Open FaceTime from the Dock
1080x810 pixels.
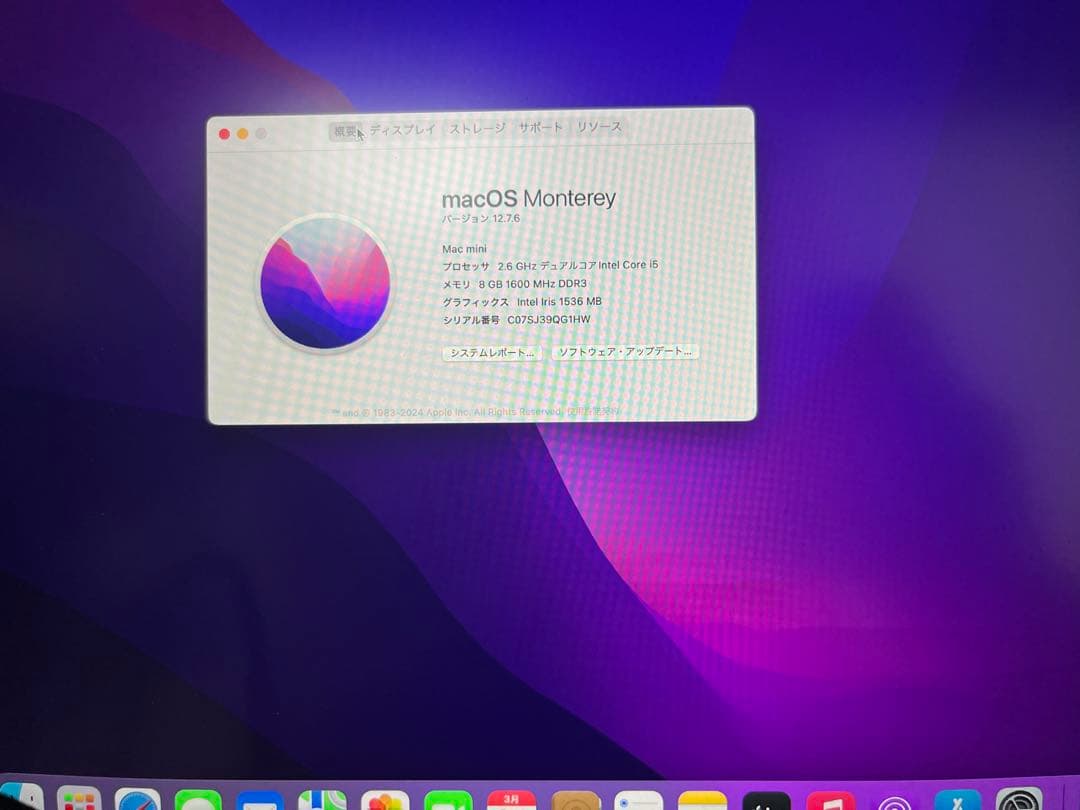coord(448,800)
